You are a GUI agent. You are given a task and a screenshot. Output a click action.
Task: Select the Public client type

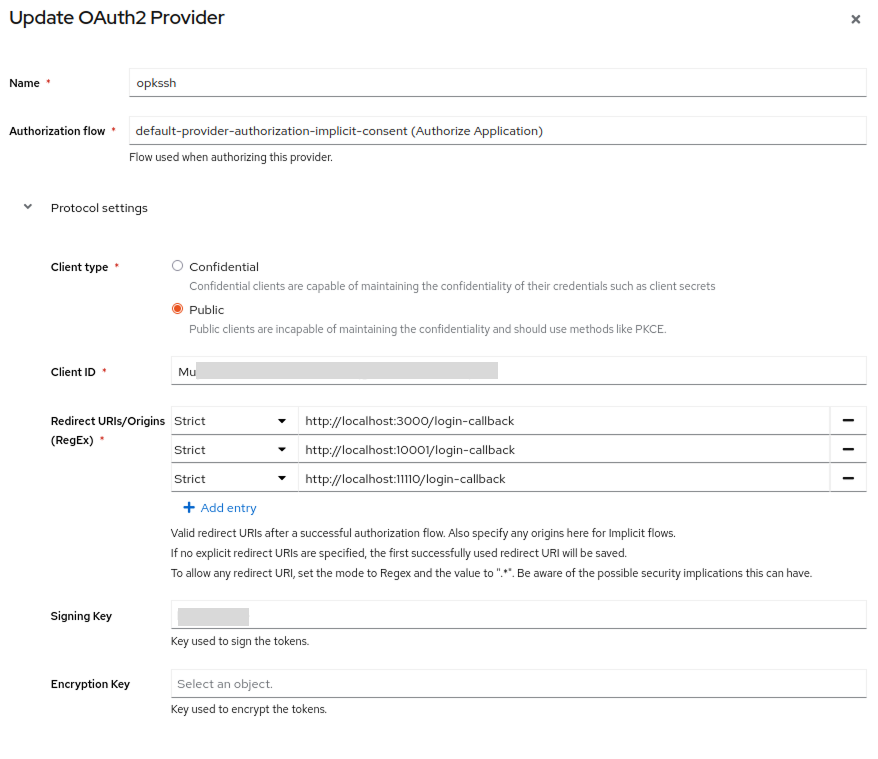pyautogui.click(x=178, y=310)
